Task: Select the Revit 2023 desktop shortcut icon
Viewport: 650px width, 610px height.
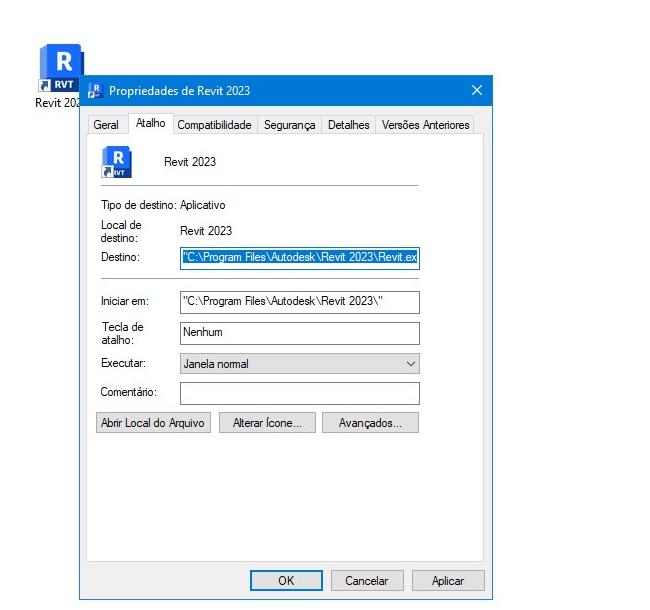Action: (61, 67)
